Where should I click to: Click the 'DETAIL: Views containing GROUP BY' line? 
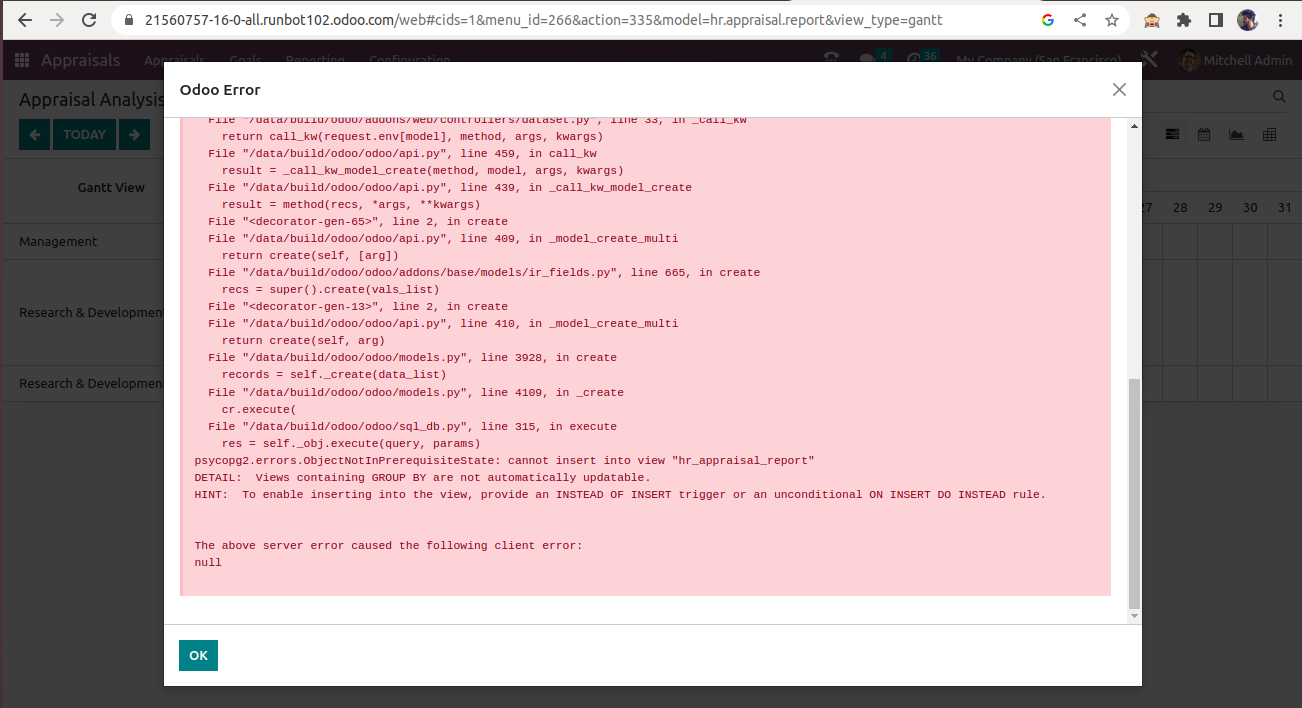pyautogui.click(x=422, y=478)
